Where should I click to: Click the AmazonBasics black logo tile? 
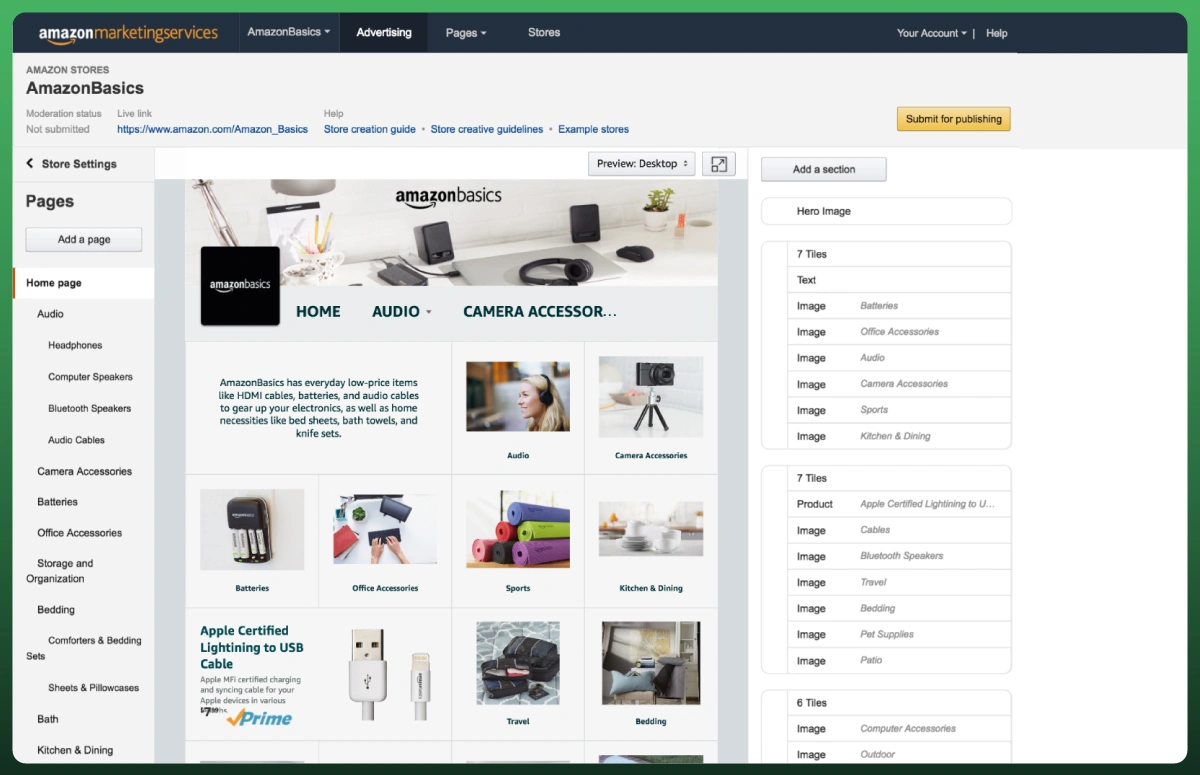[240, 286]
